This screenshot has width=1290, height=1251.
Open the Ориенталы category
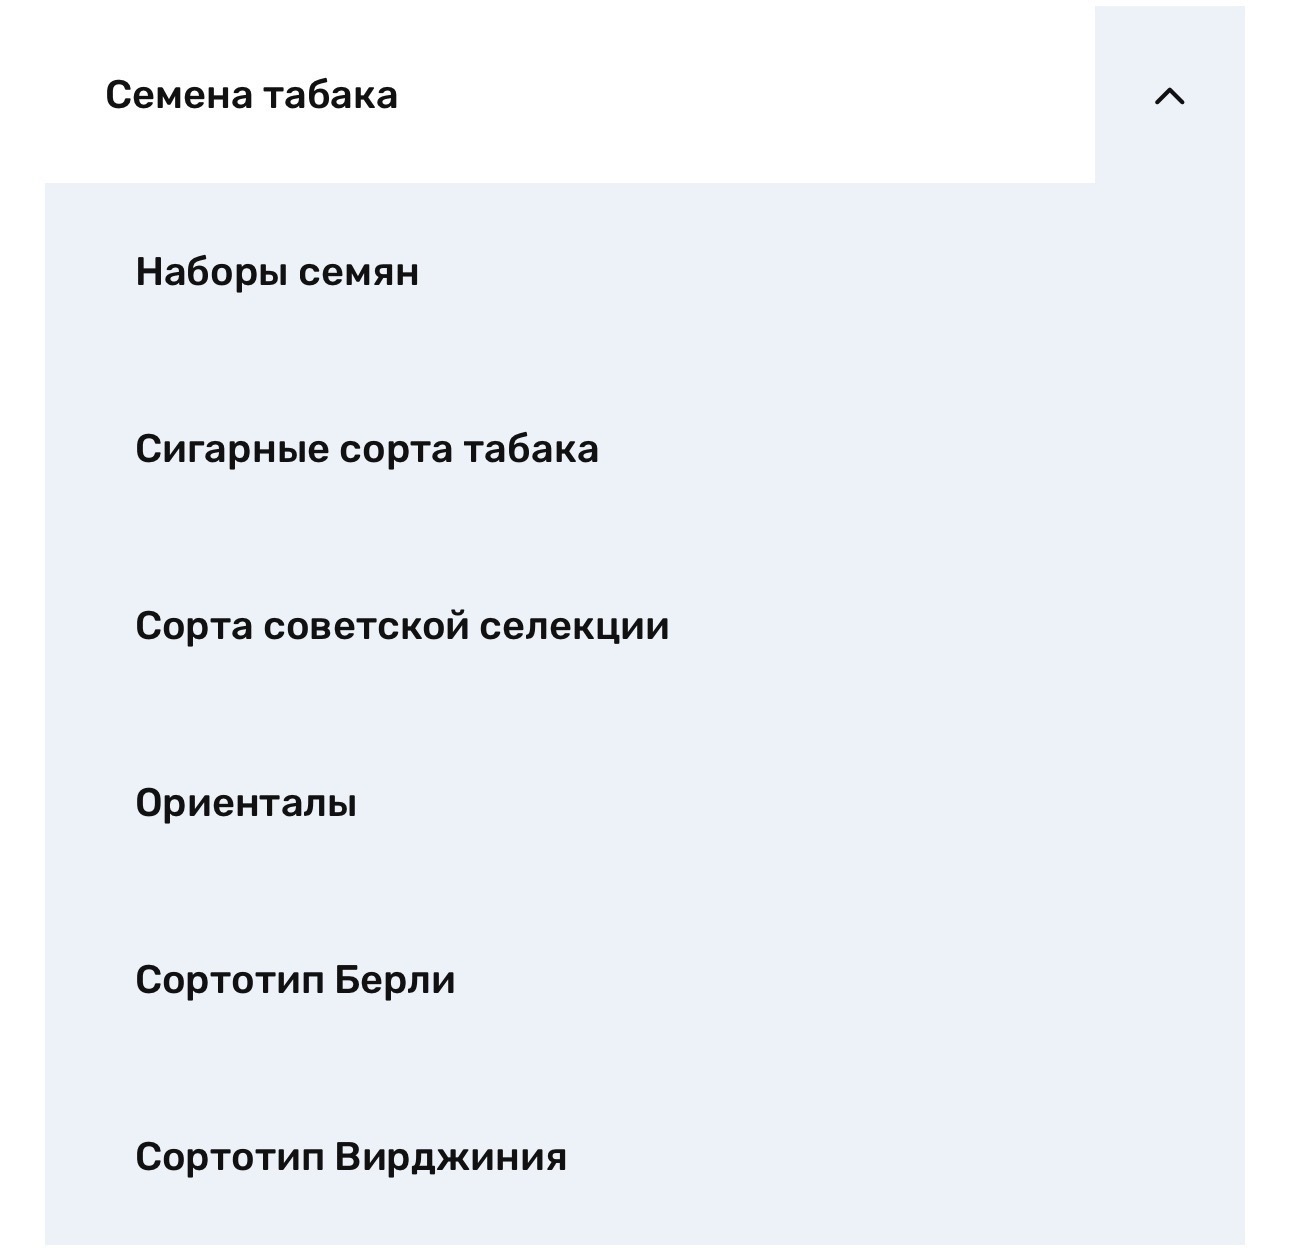click(x=245, y=803)
